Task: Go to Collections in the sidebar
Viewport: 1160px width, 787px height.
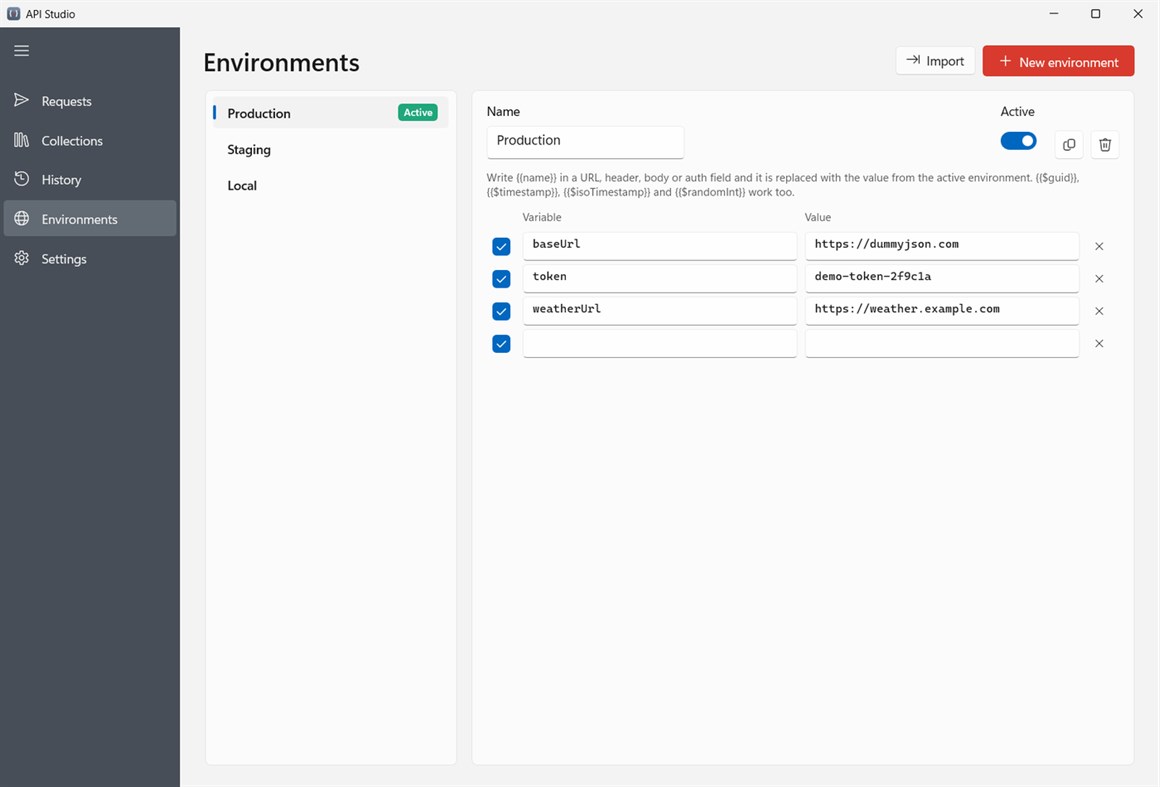Action: tap(90, 141)
